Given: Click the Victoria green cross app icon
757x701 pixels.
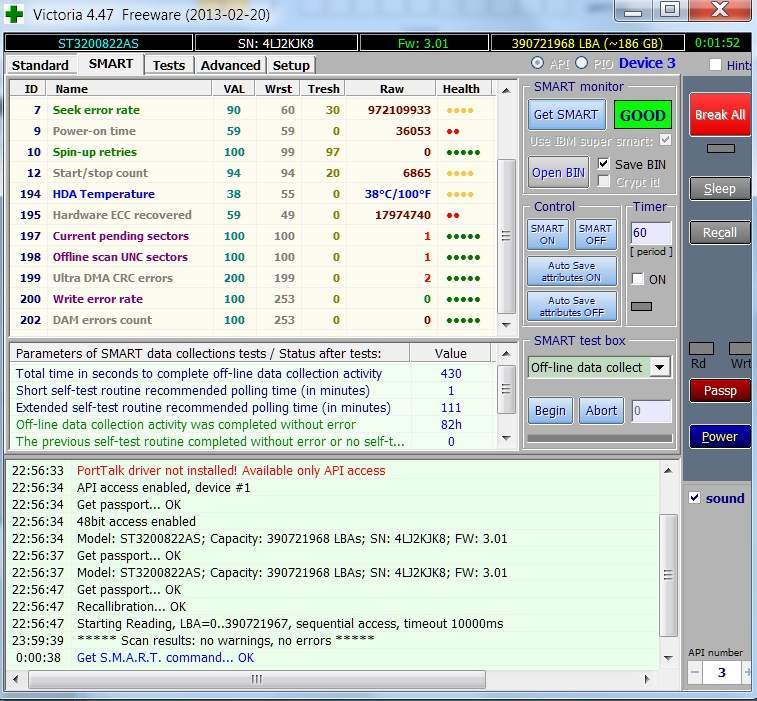Looking at the screenshot, I should pyautogui.click(x=14, y=12).
